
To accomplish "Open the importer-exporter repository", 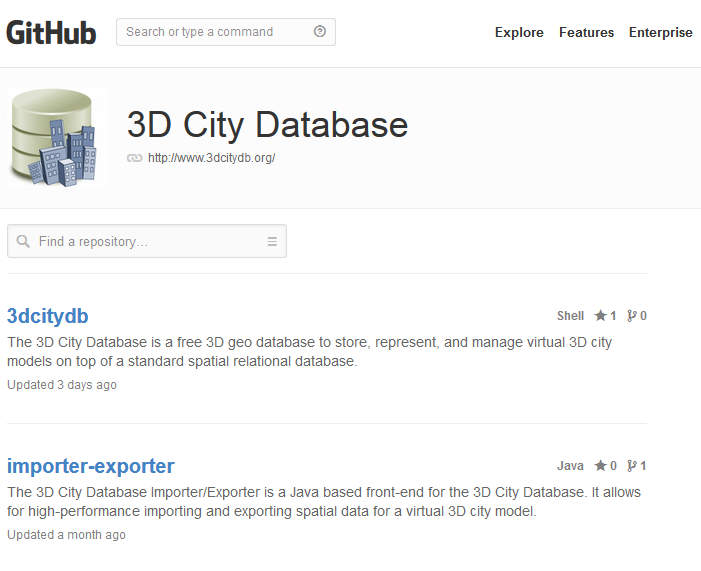I will 91,466.
